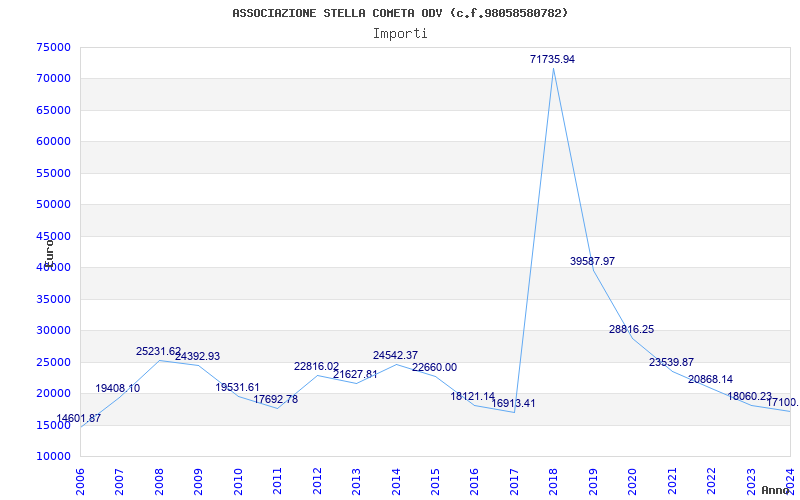Image resolution: width=800 pixels, height=500 pixels.
Task: Select the x-axis year 2023
Action: pyautogui.click(x=750, y=481)
